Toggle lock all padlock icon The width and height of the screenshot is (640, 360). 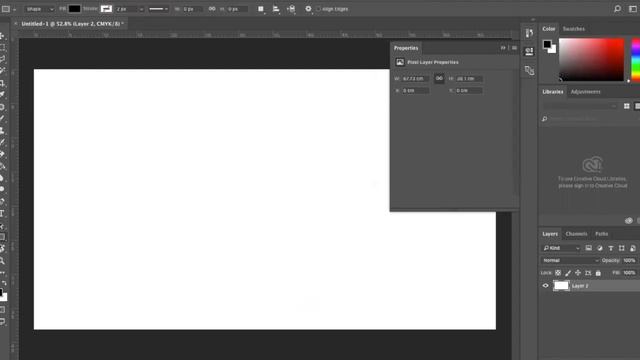pyautogui.click(x=598, y=273)
